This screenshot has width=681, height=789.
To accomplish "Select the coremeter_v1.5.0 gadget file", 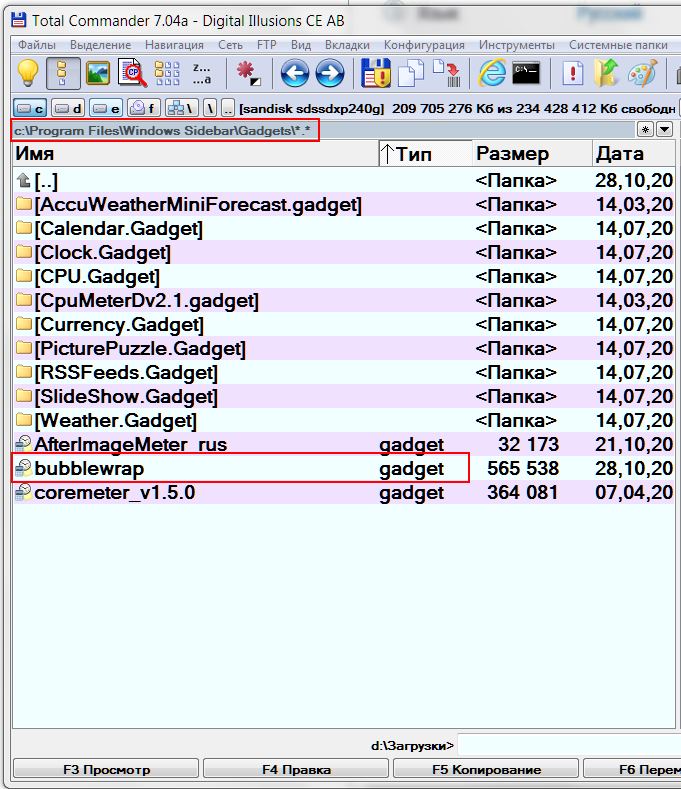I will point(343,492).
